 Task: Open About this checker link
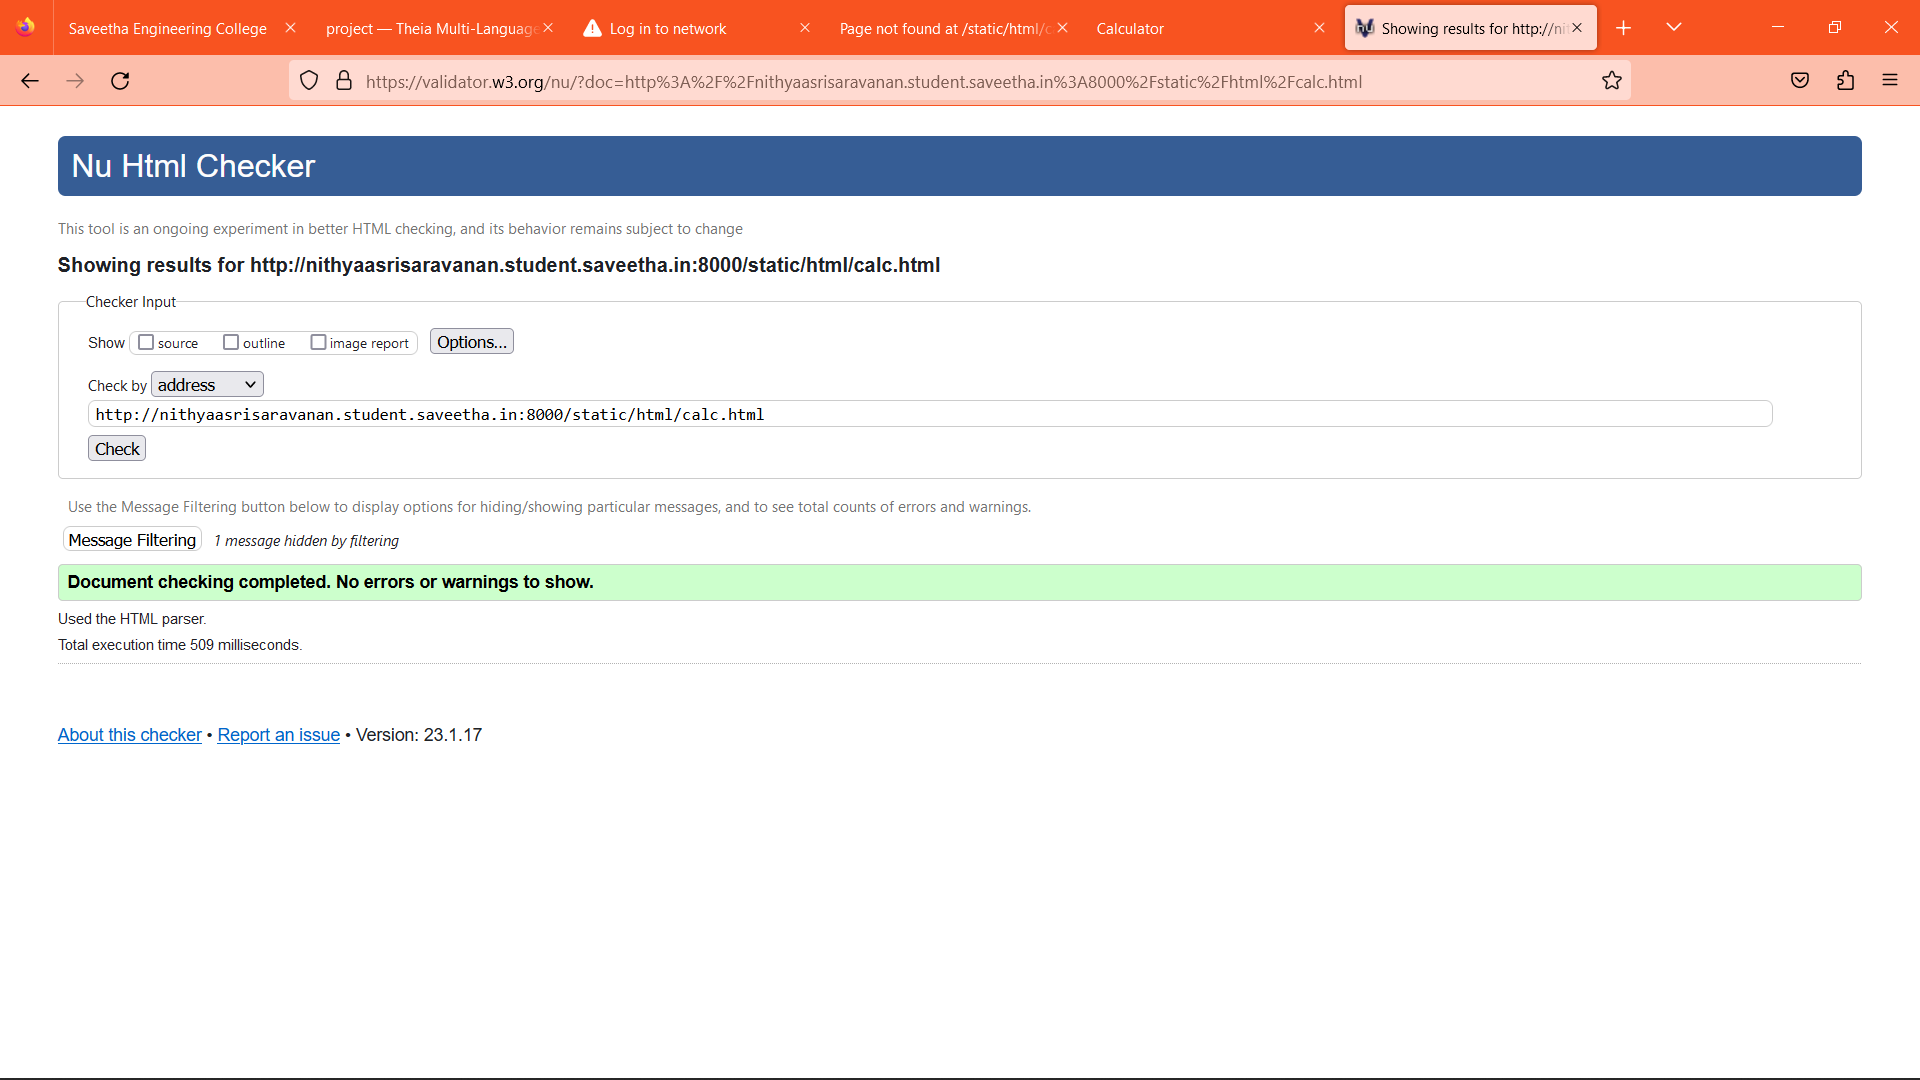click(x=129, y=735)
